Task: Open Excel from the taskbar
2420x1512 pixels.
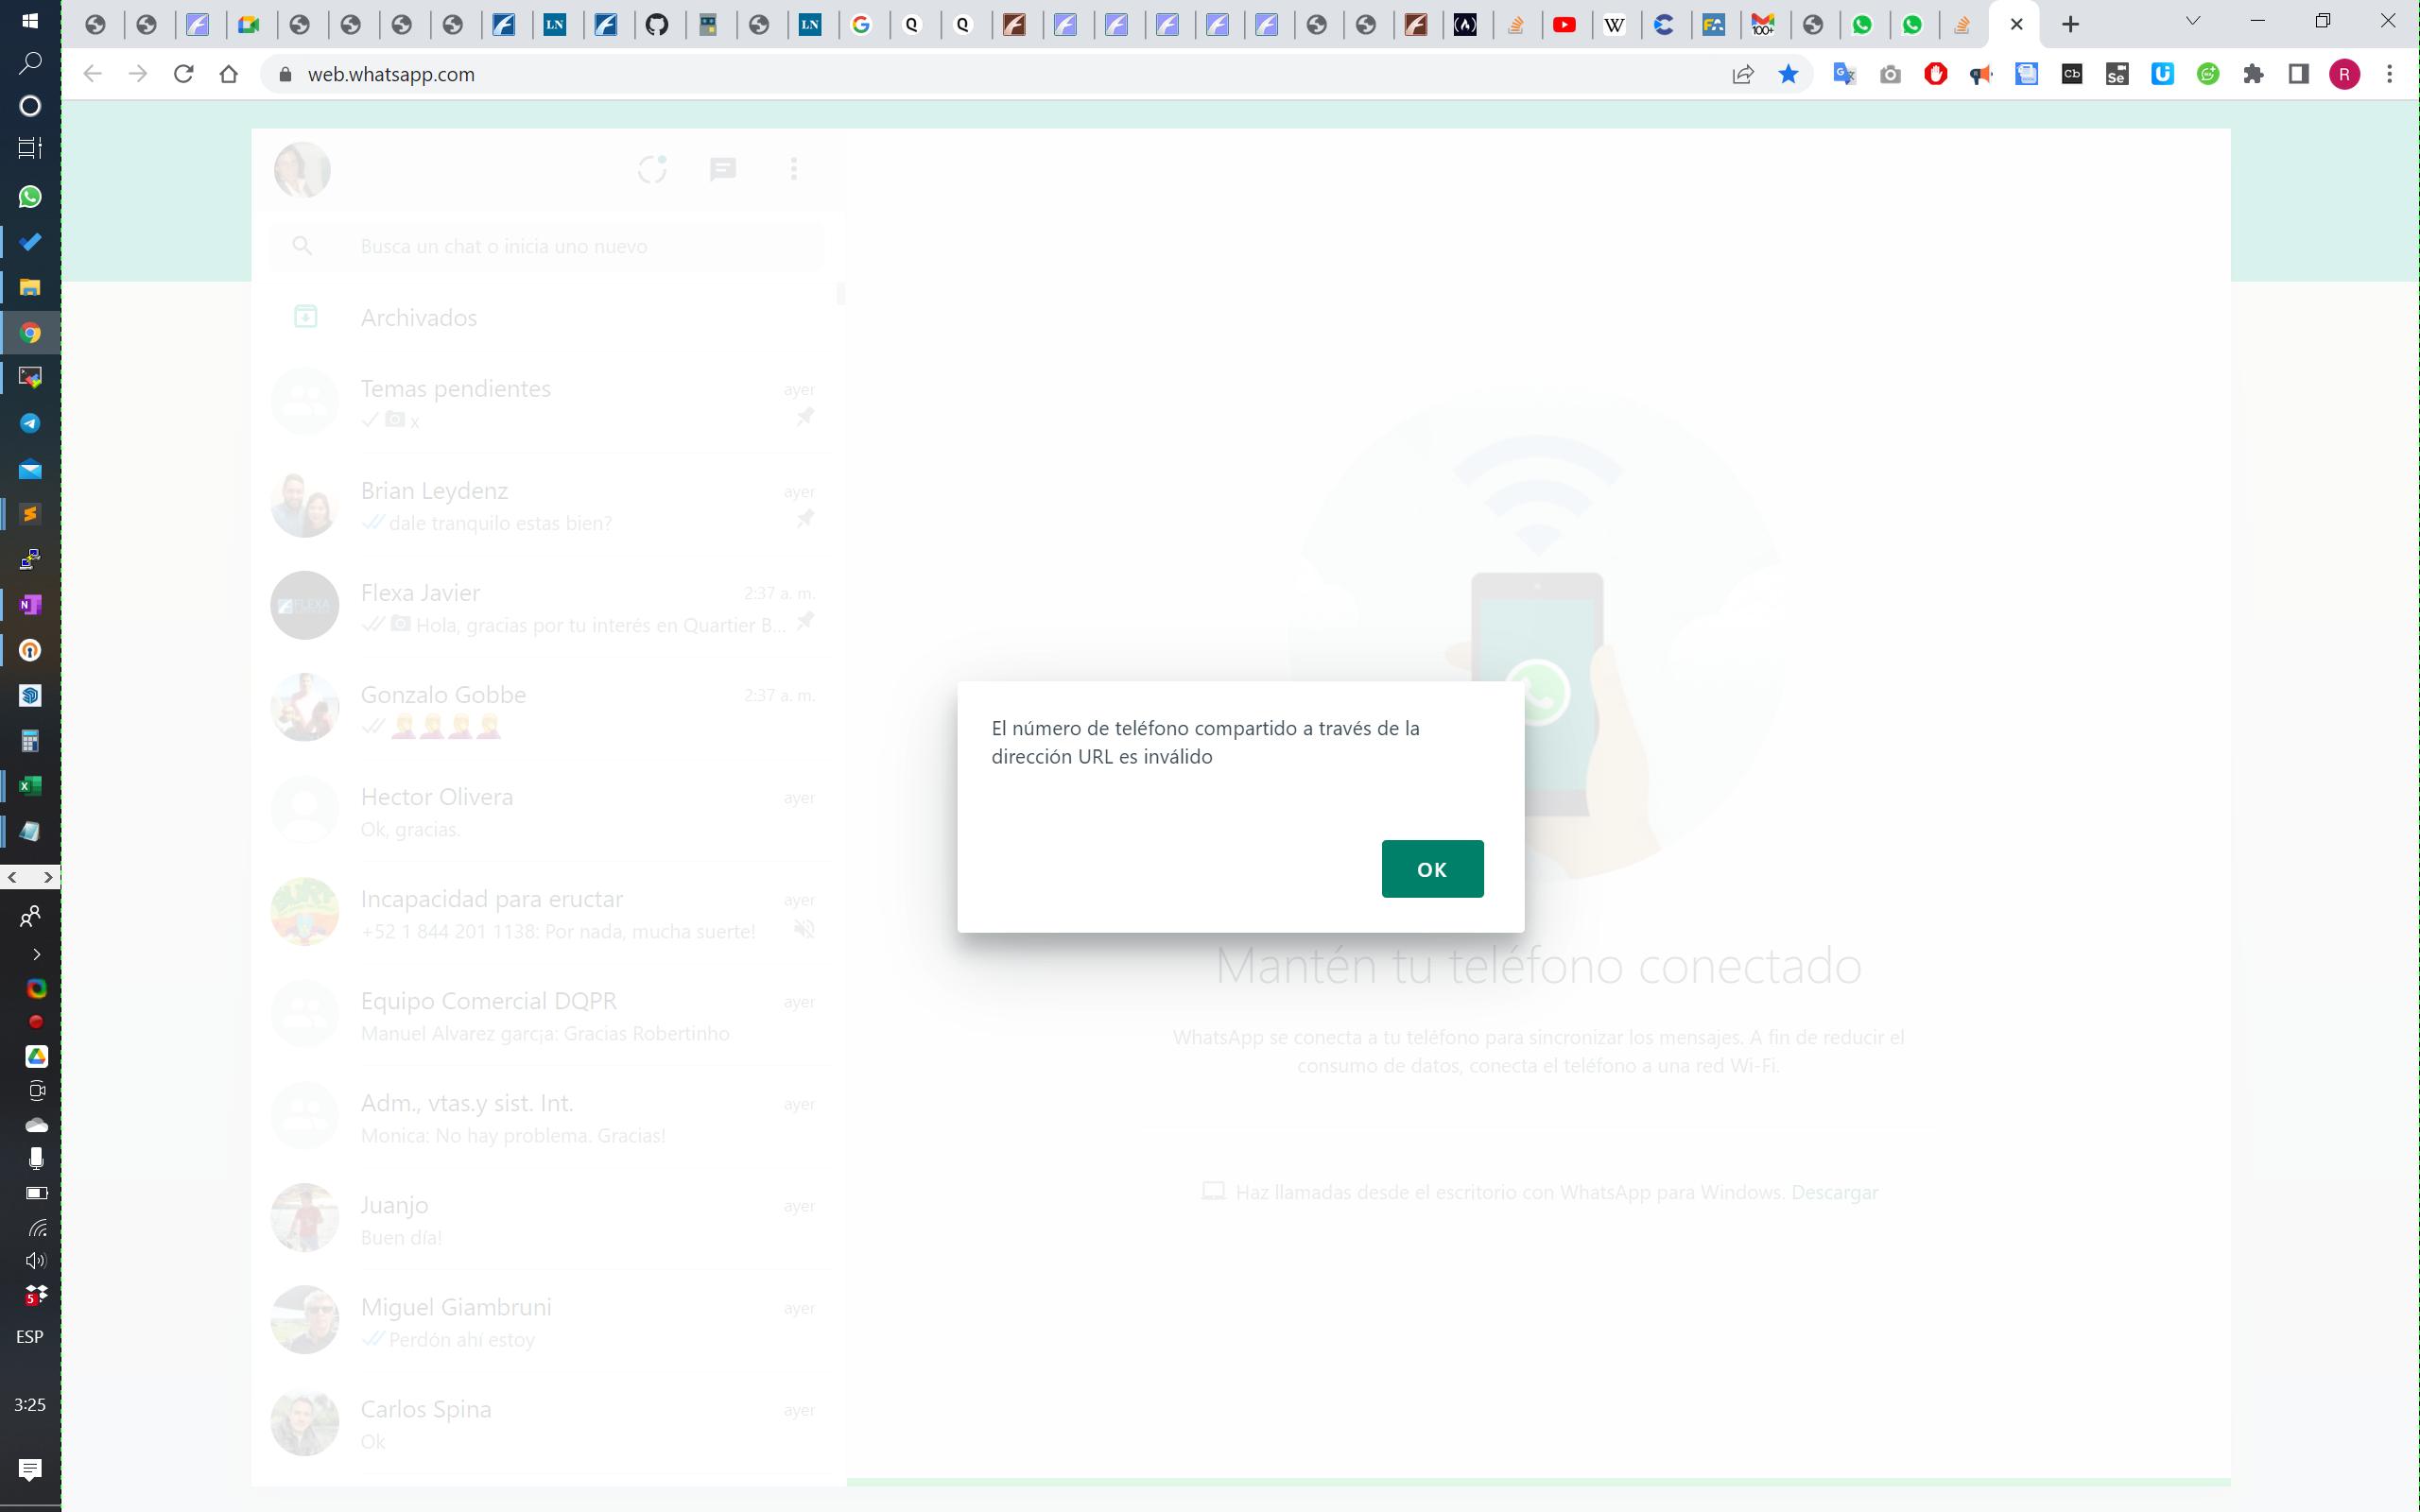Action: [x=30, y=786]
